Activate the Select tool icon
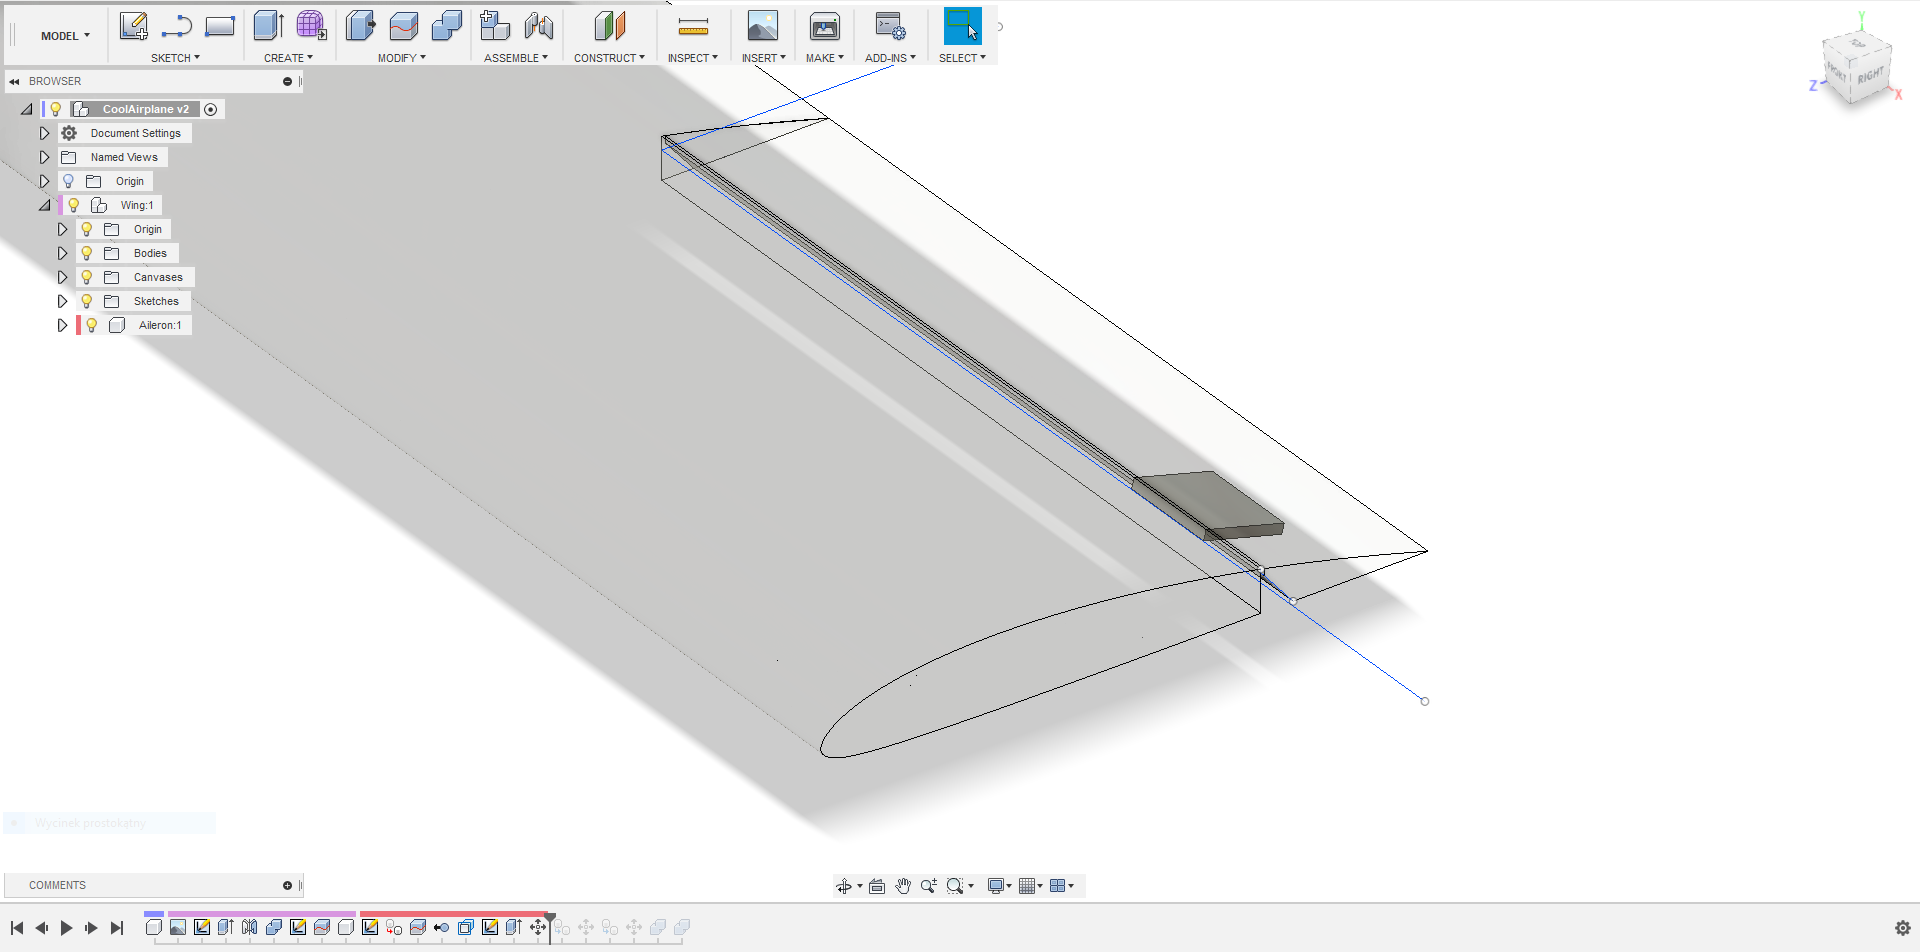 [962, 26]
